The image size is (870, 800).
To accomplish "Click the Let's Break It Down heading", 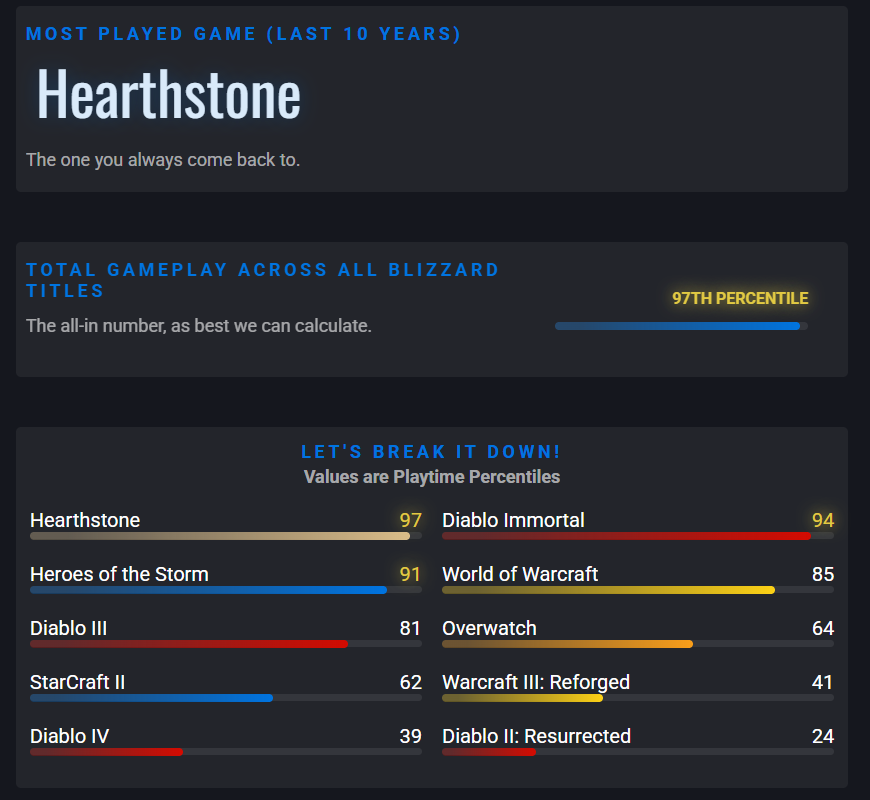I will [431, 452].
